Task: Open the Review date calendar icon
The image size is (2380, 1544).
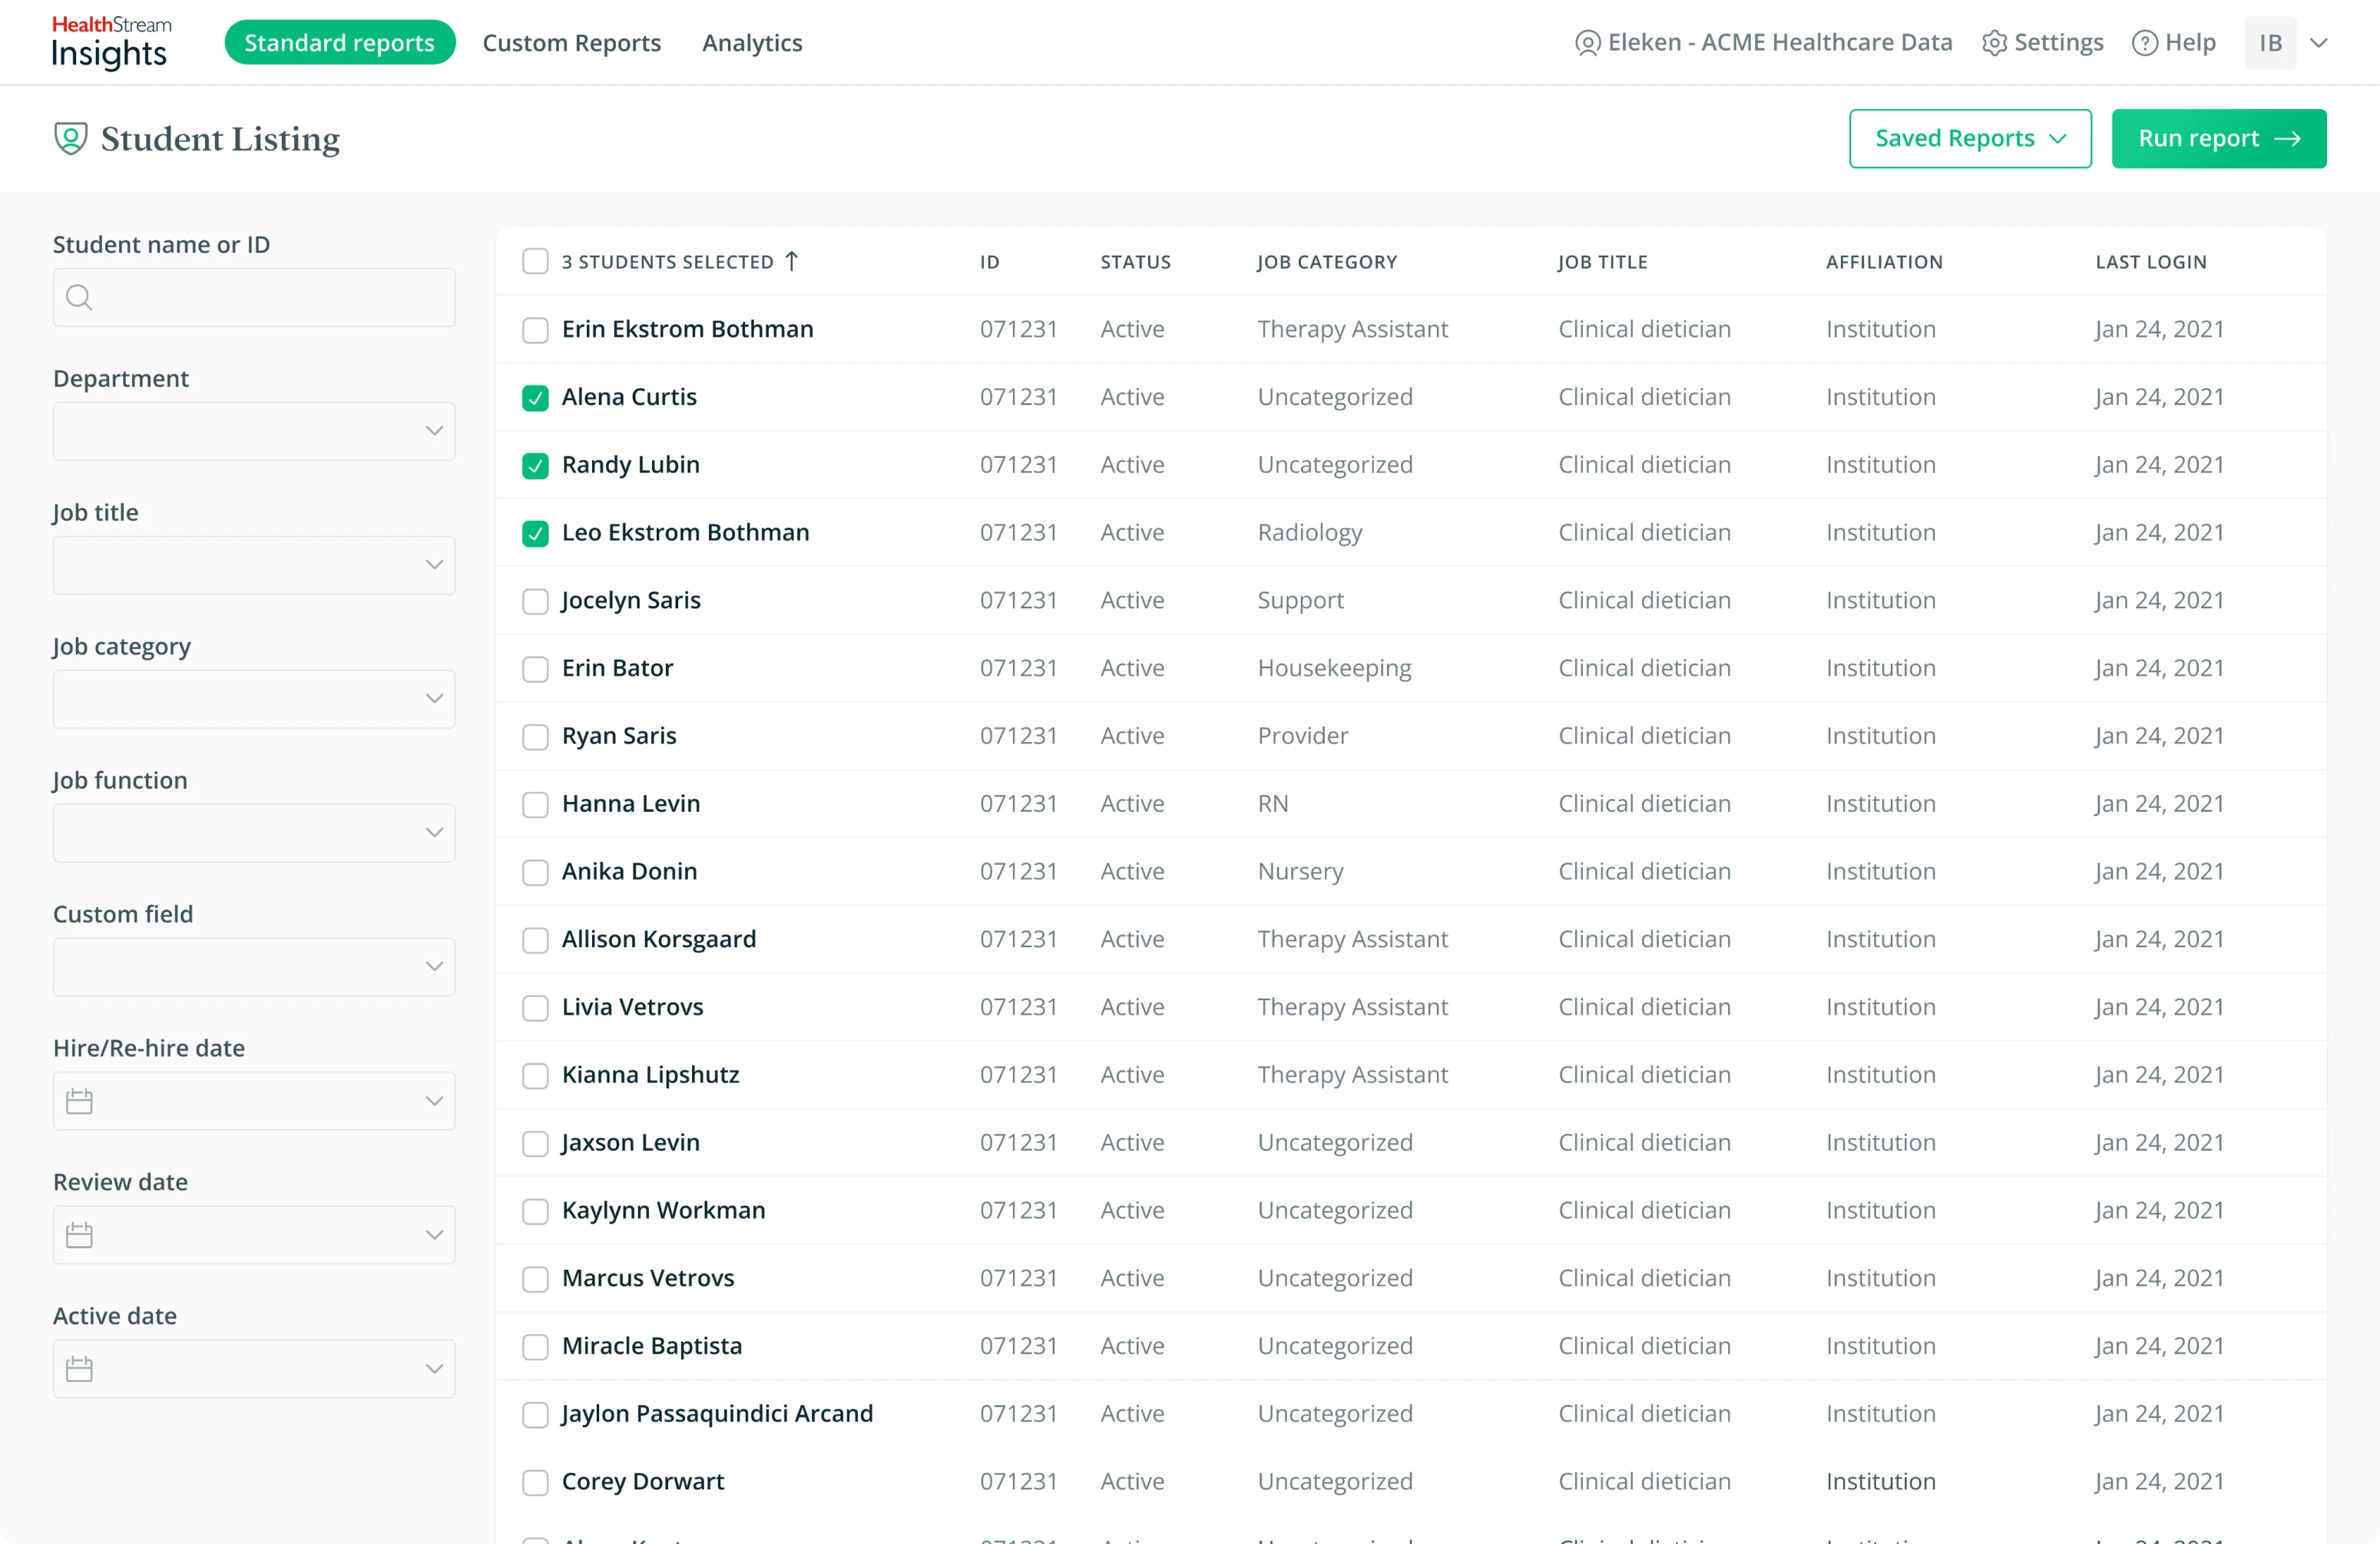Action: (x=79, y=1234)
